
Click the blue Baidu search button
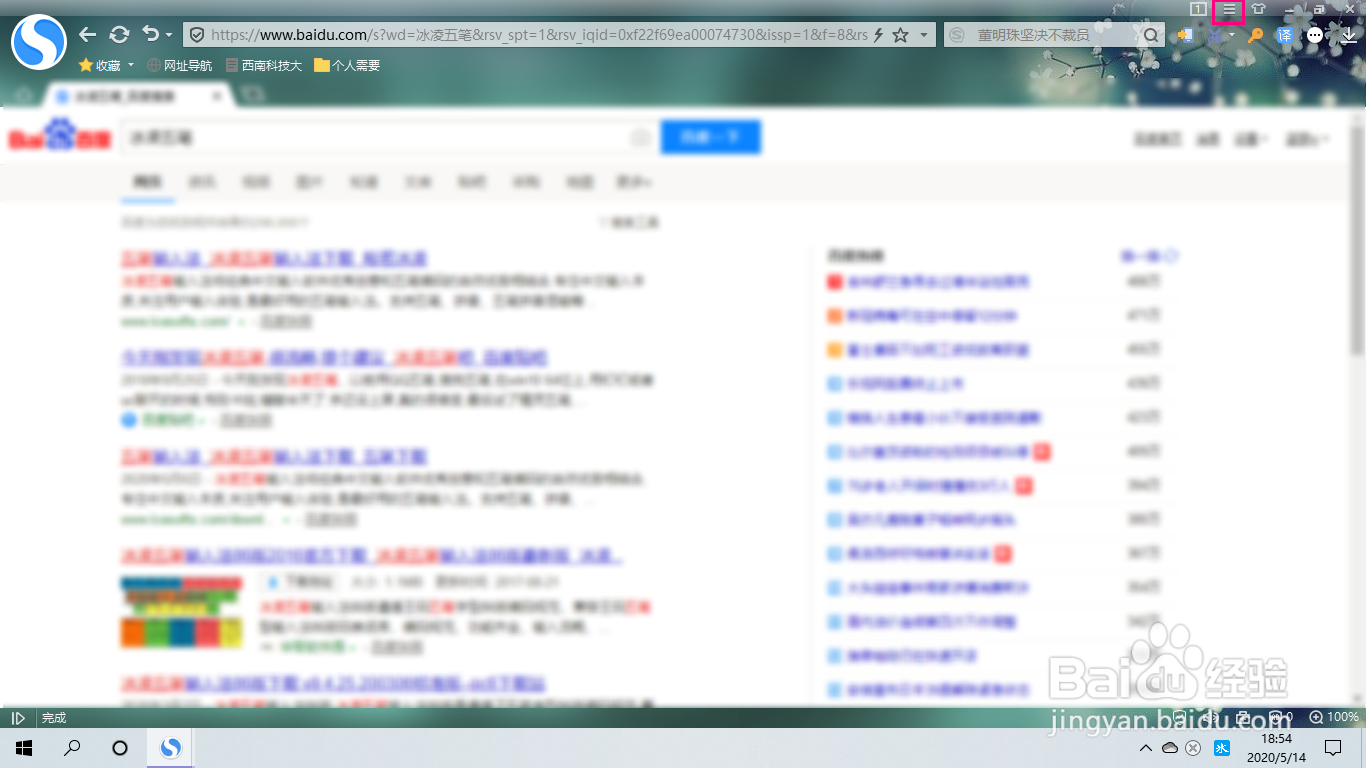pos(711,137)
